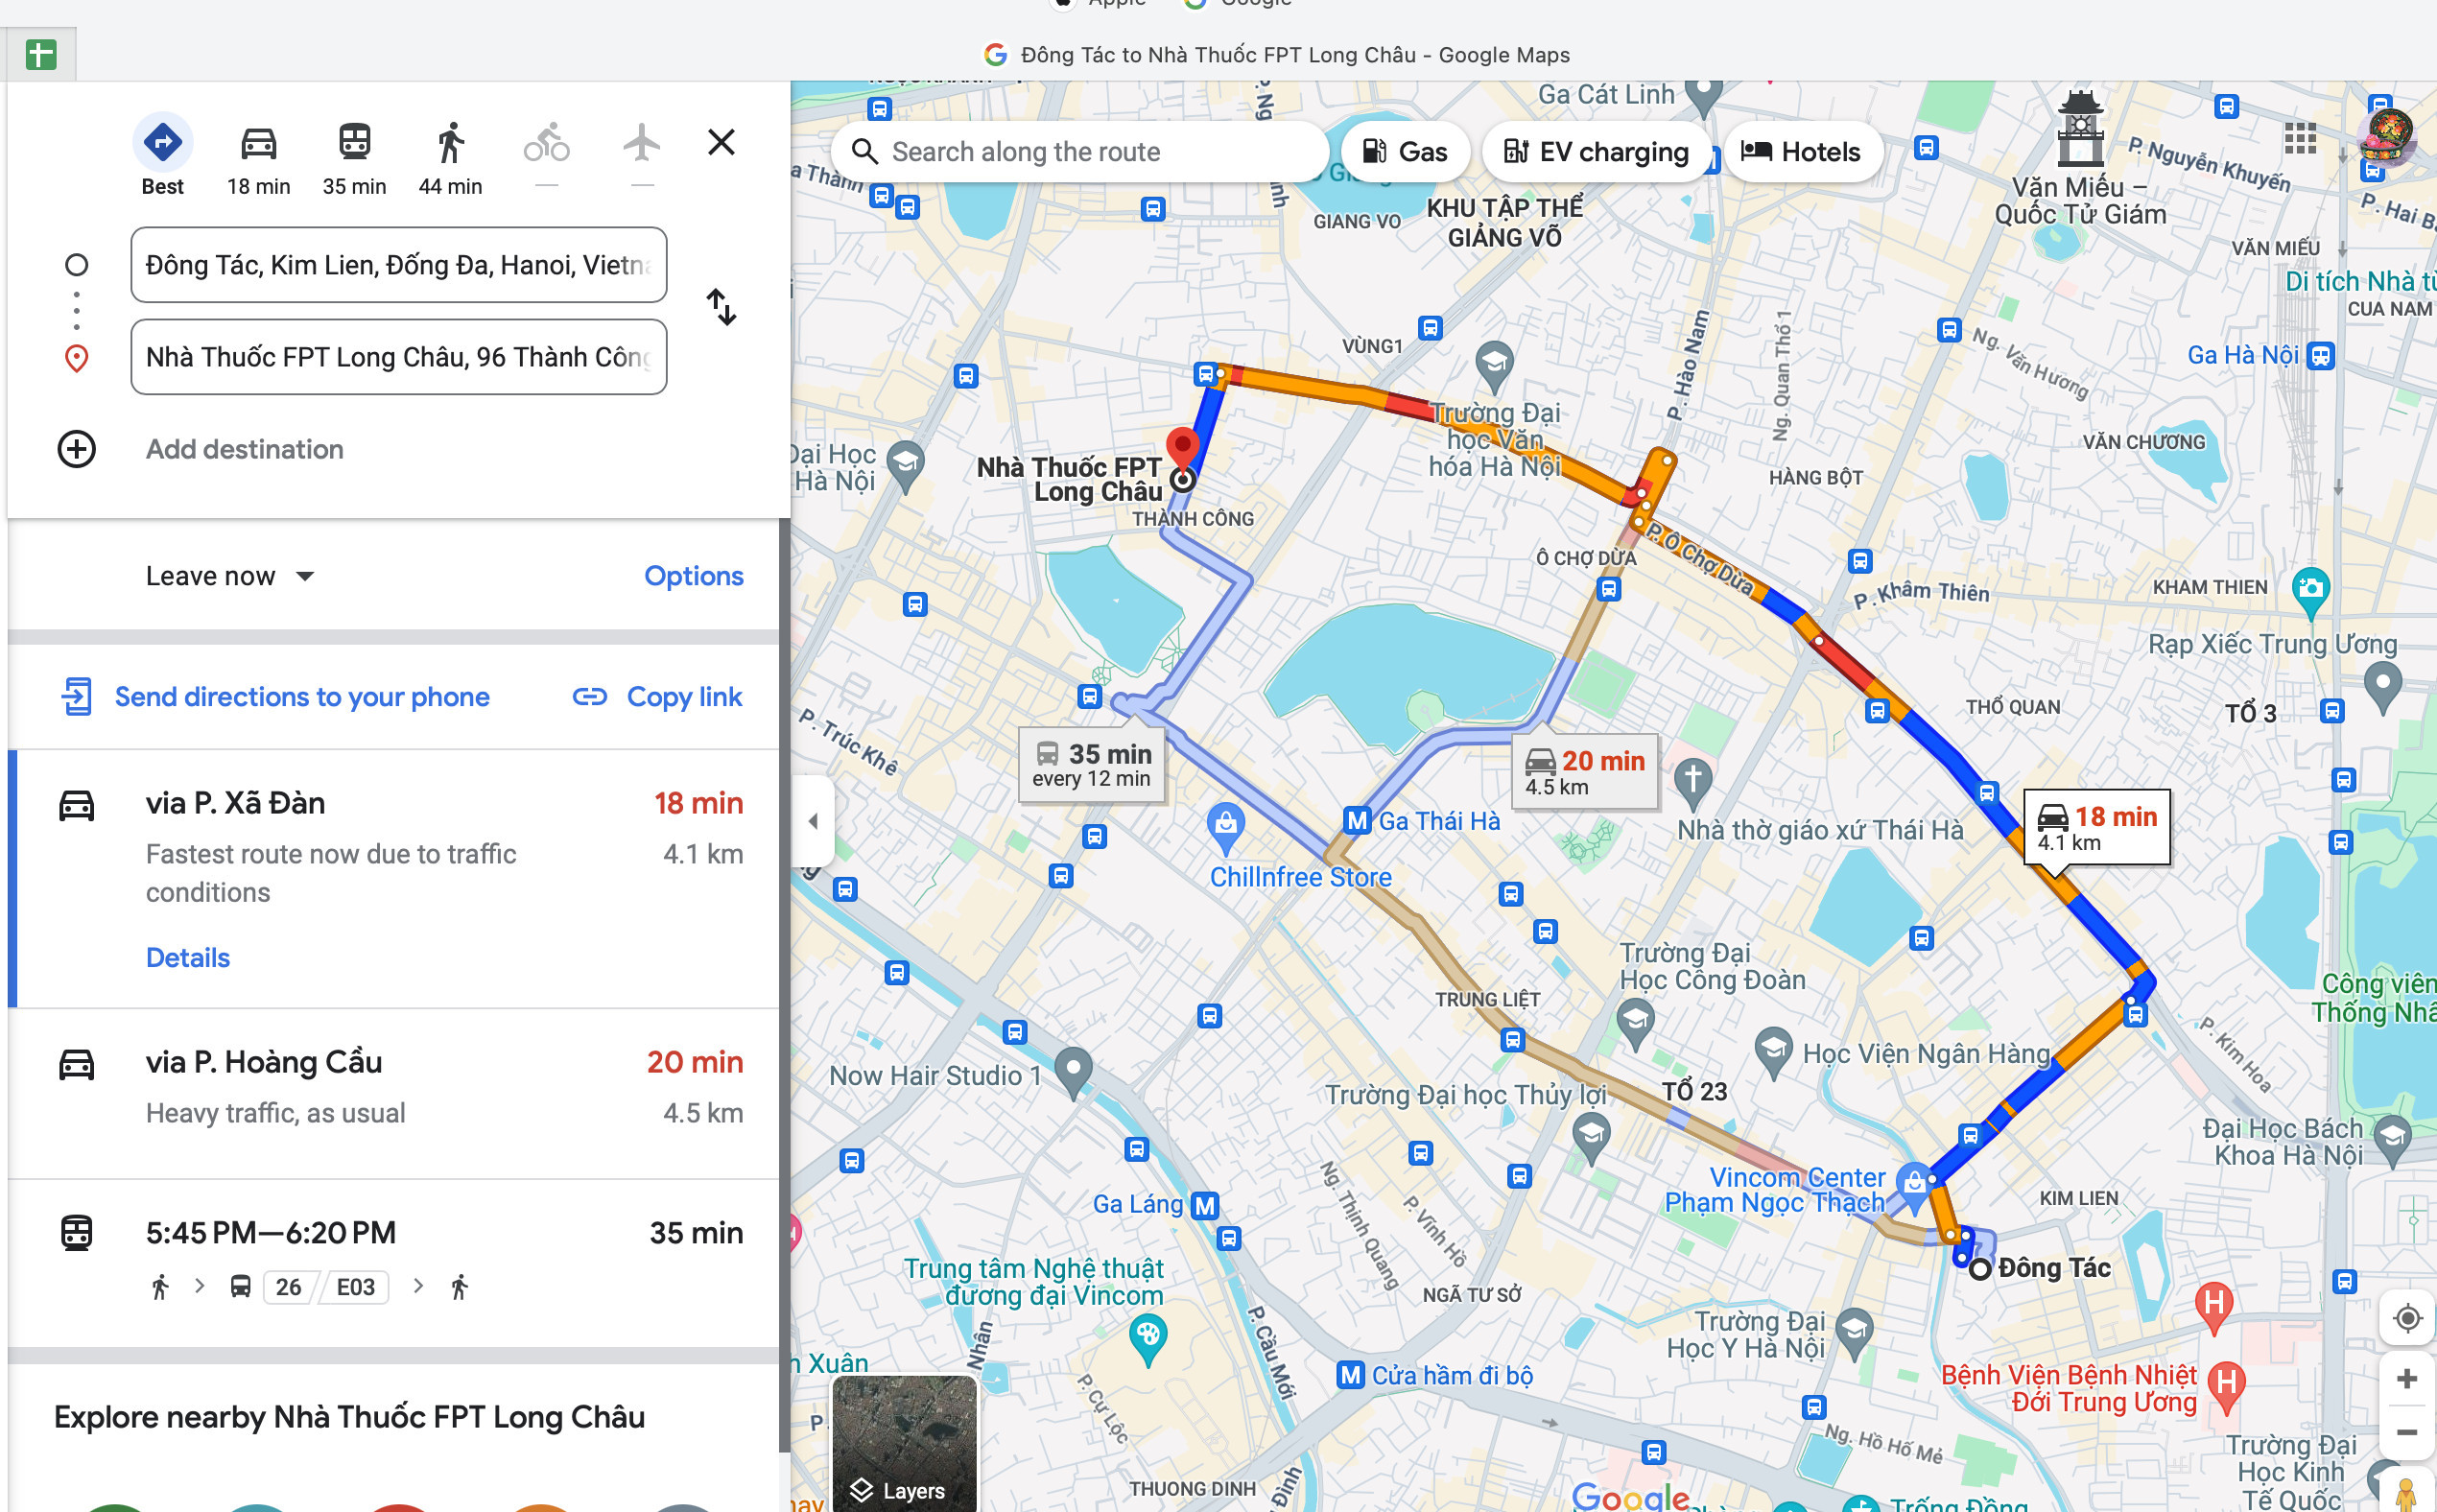Select the walking directions icon
This screenshot has height=1512, width=2437.
(x=449, y=141)
